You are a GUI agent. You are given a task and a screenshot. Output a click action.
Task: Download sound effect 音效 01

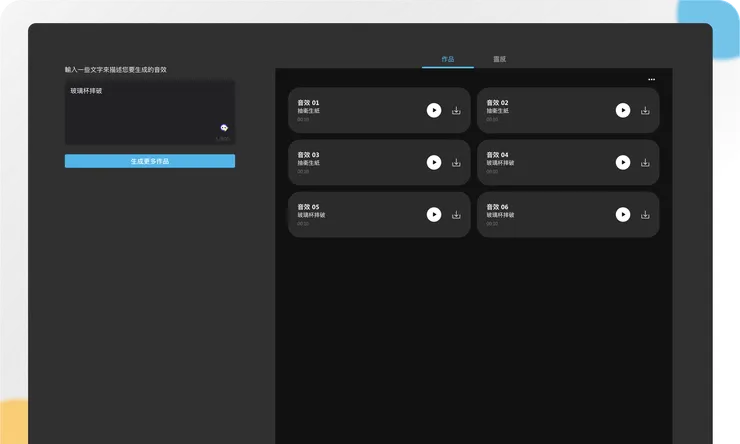pyautogui.click(x=456, y=111)
